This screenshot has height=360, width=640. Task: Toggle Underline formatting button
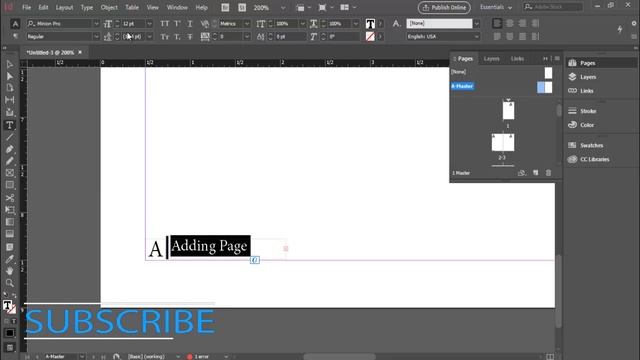click(190, 24)
